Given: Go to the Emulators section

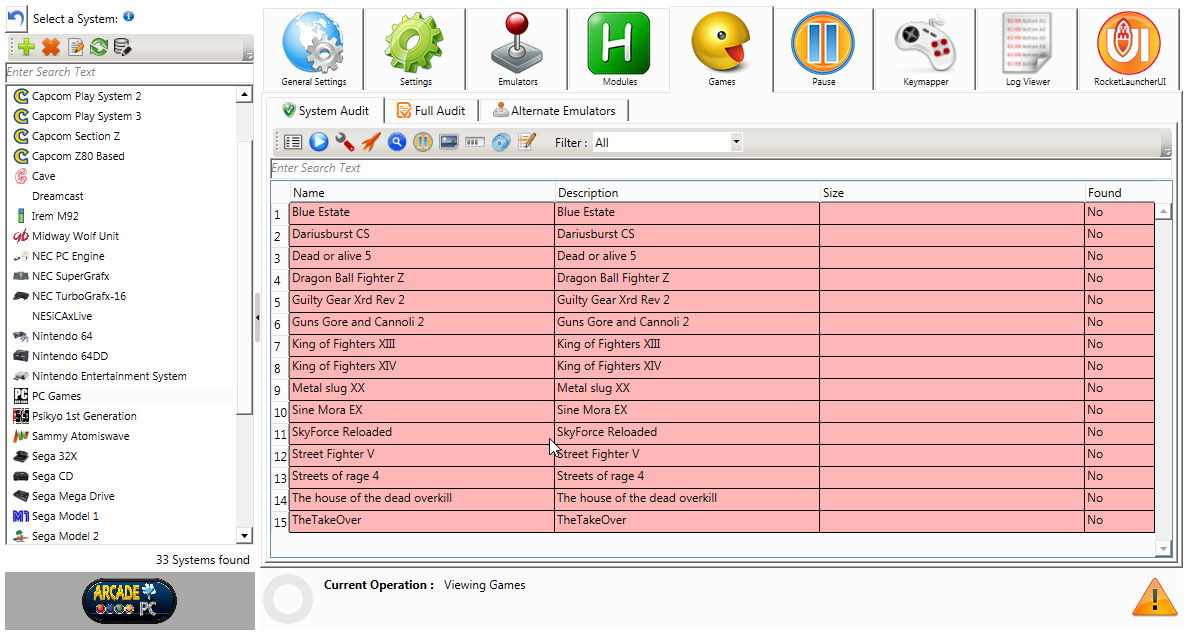Looking at the screenshot, I should [517, 50].
